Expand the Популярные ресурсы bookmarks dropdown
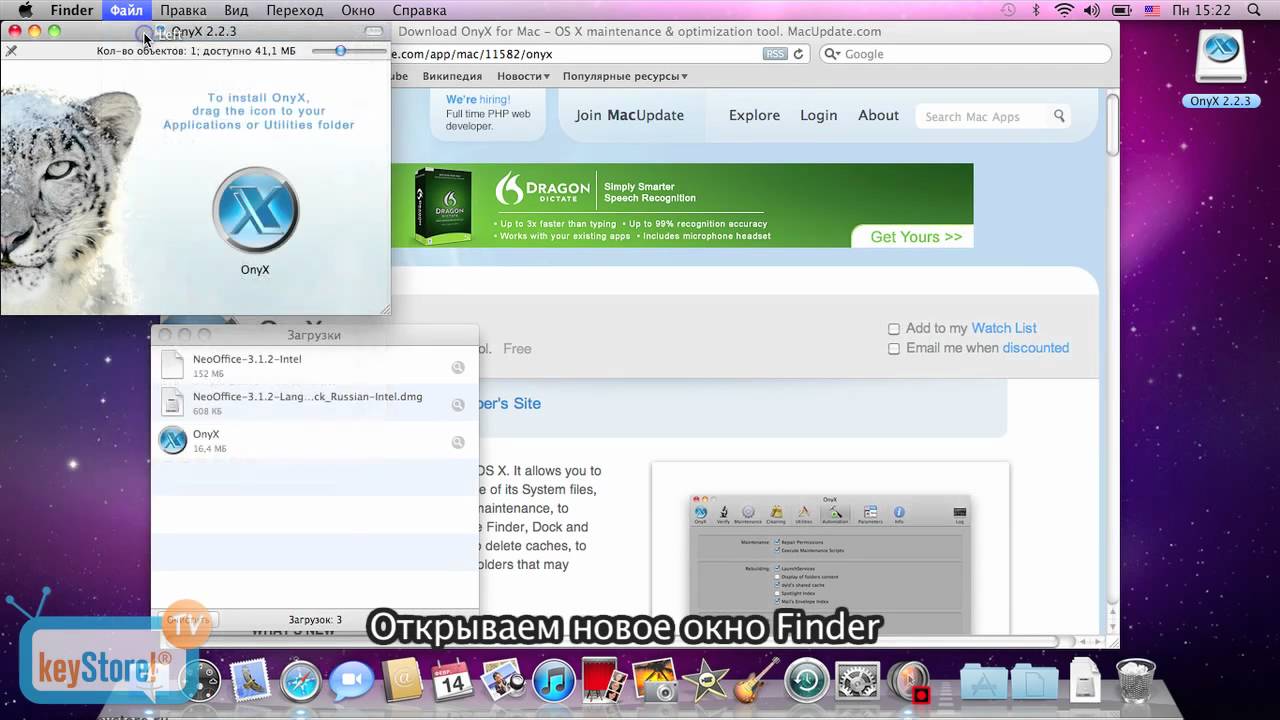Viewport: 1280px width, 720px height. pos(625,76)
